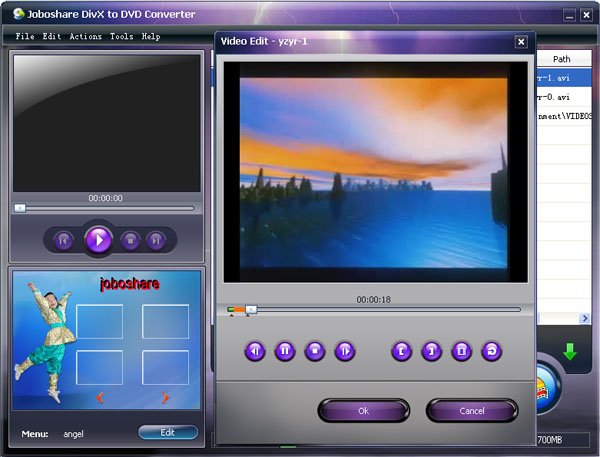Play the video in main preview panel
Image resolution: width=600 pixels, height=457 pixels.
tap(99, 240)
